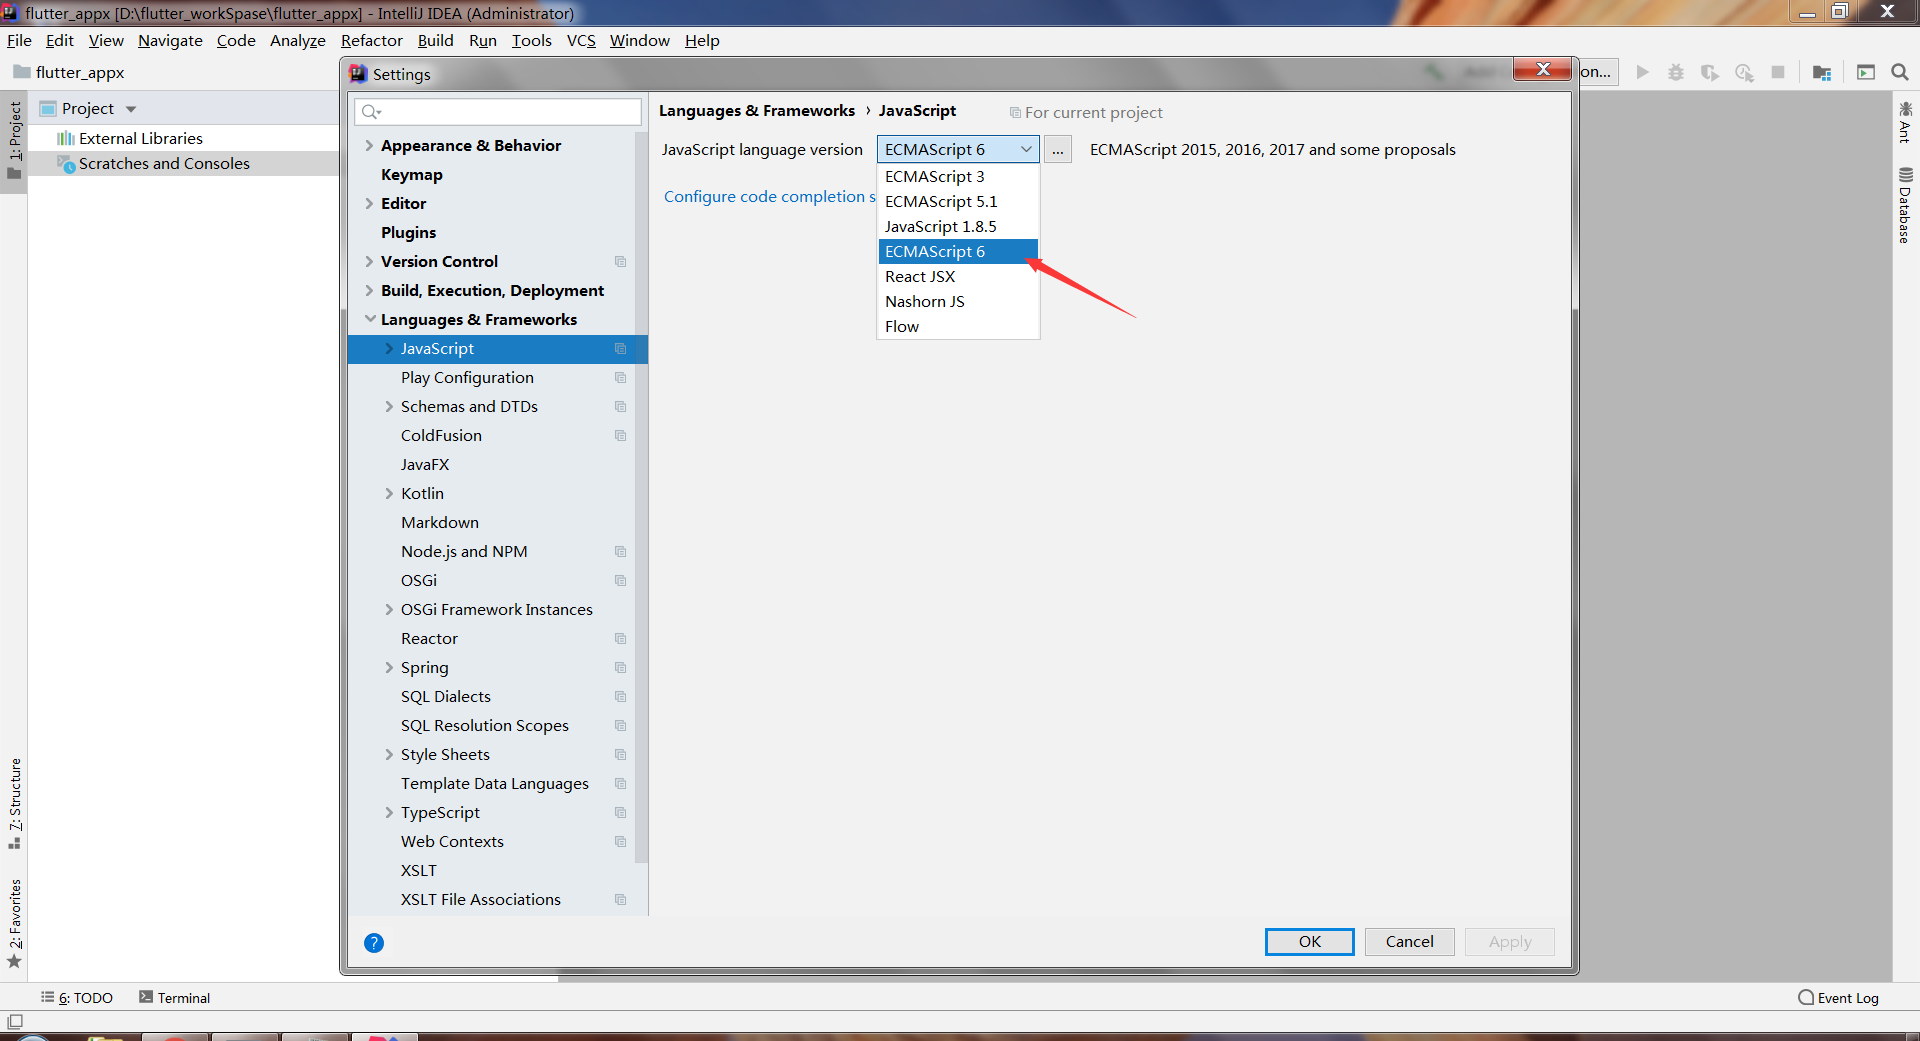The image size is (1920, 1041).
Task: Click the Settings help question mark icon
Action: pyautogui.click(x=374, y=942)
